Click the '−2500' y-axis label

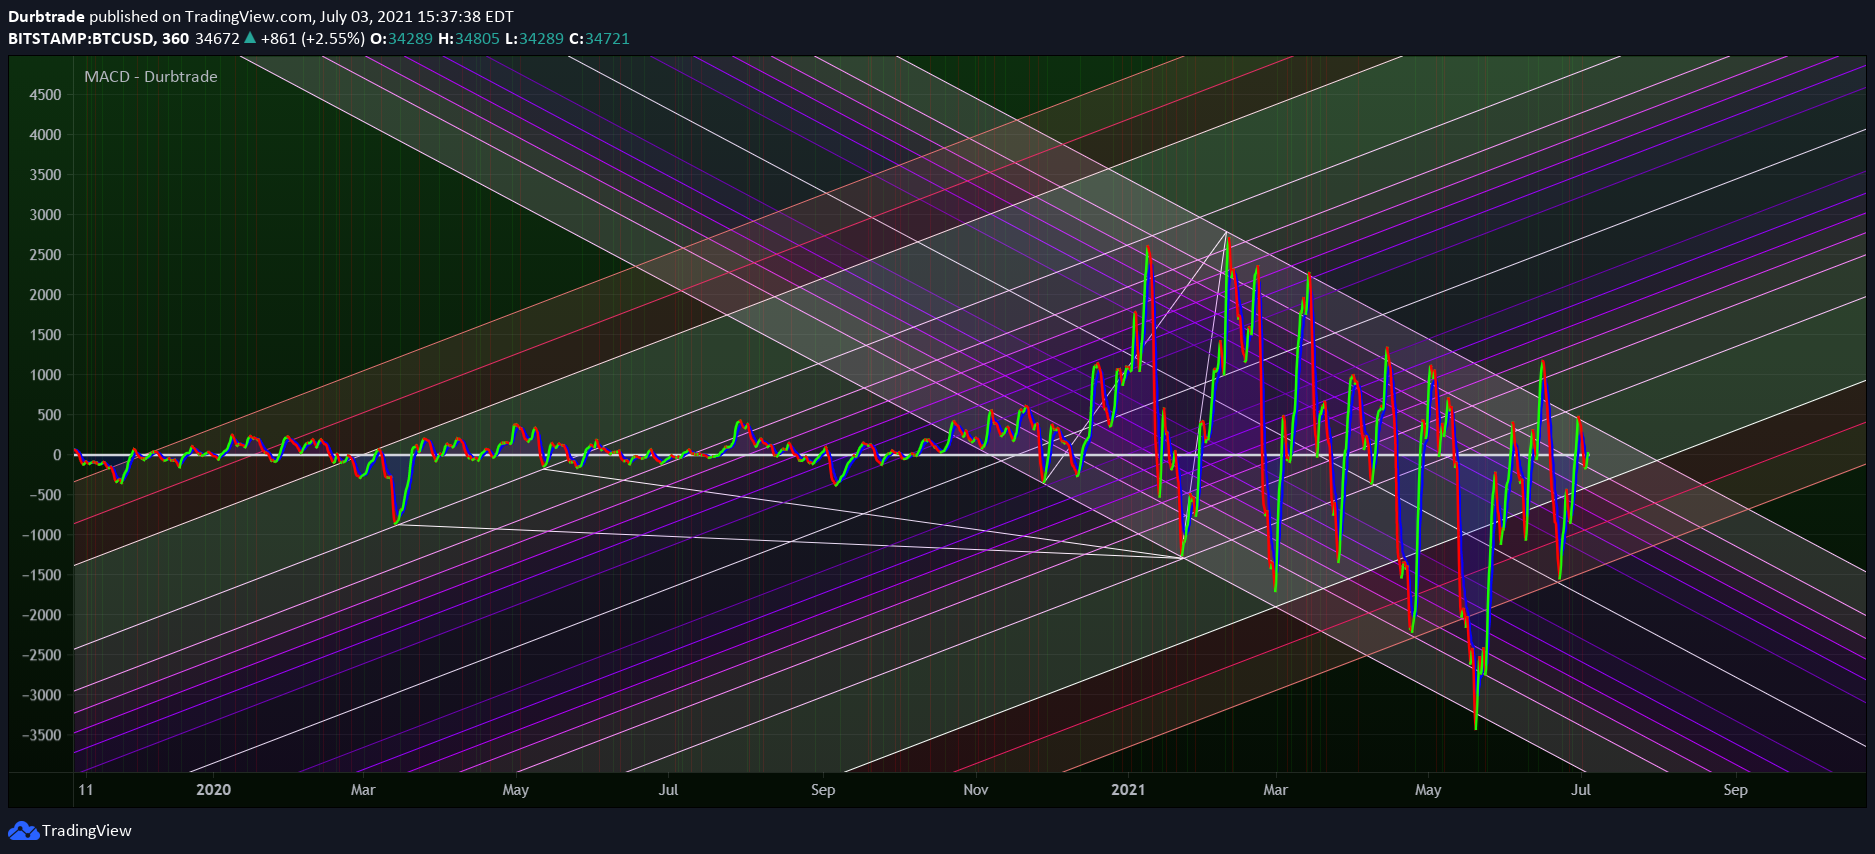pyautogui.click(x=41, y=655)
